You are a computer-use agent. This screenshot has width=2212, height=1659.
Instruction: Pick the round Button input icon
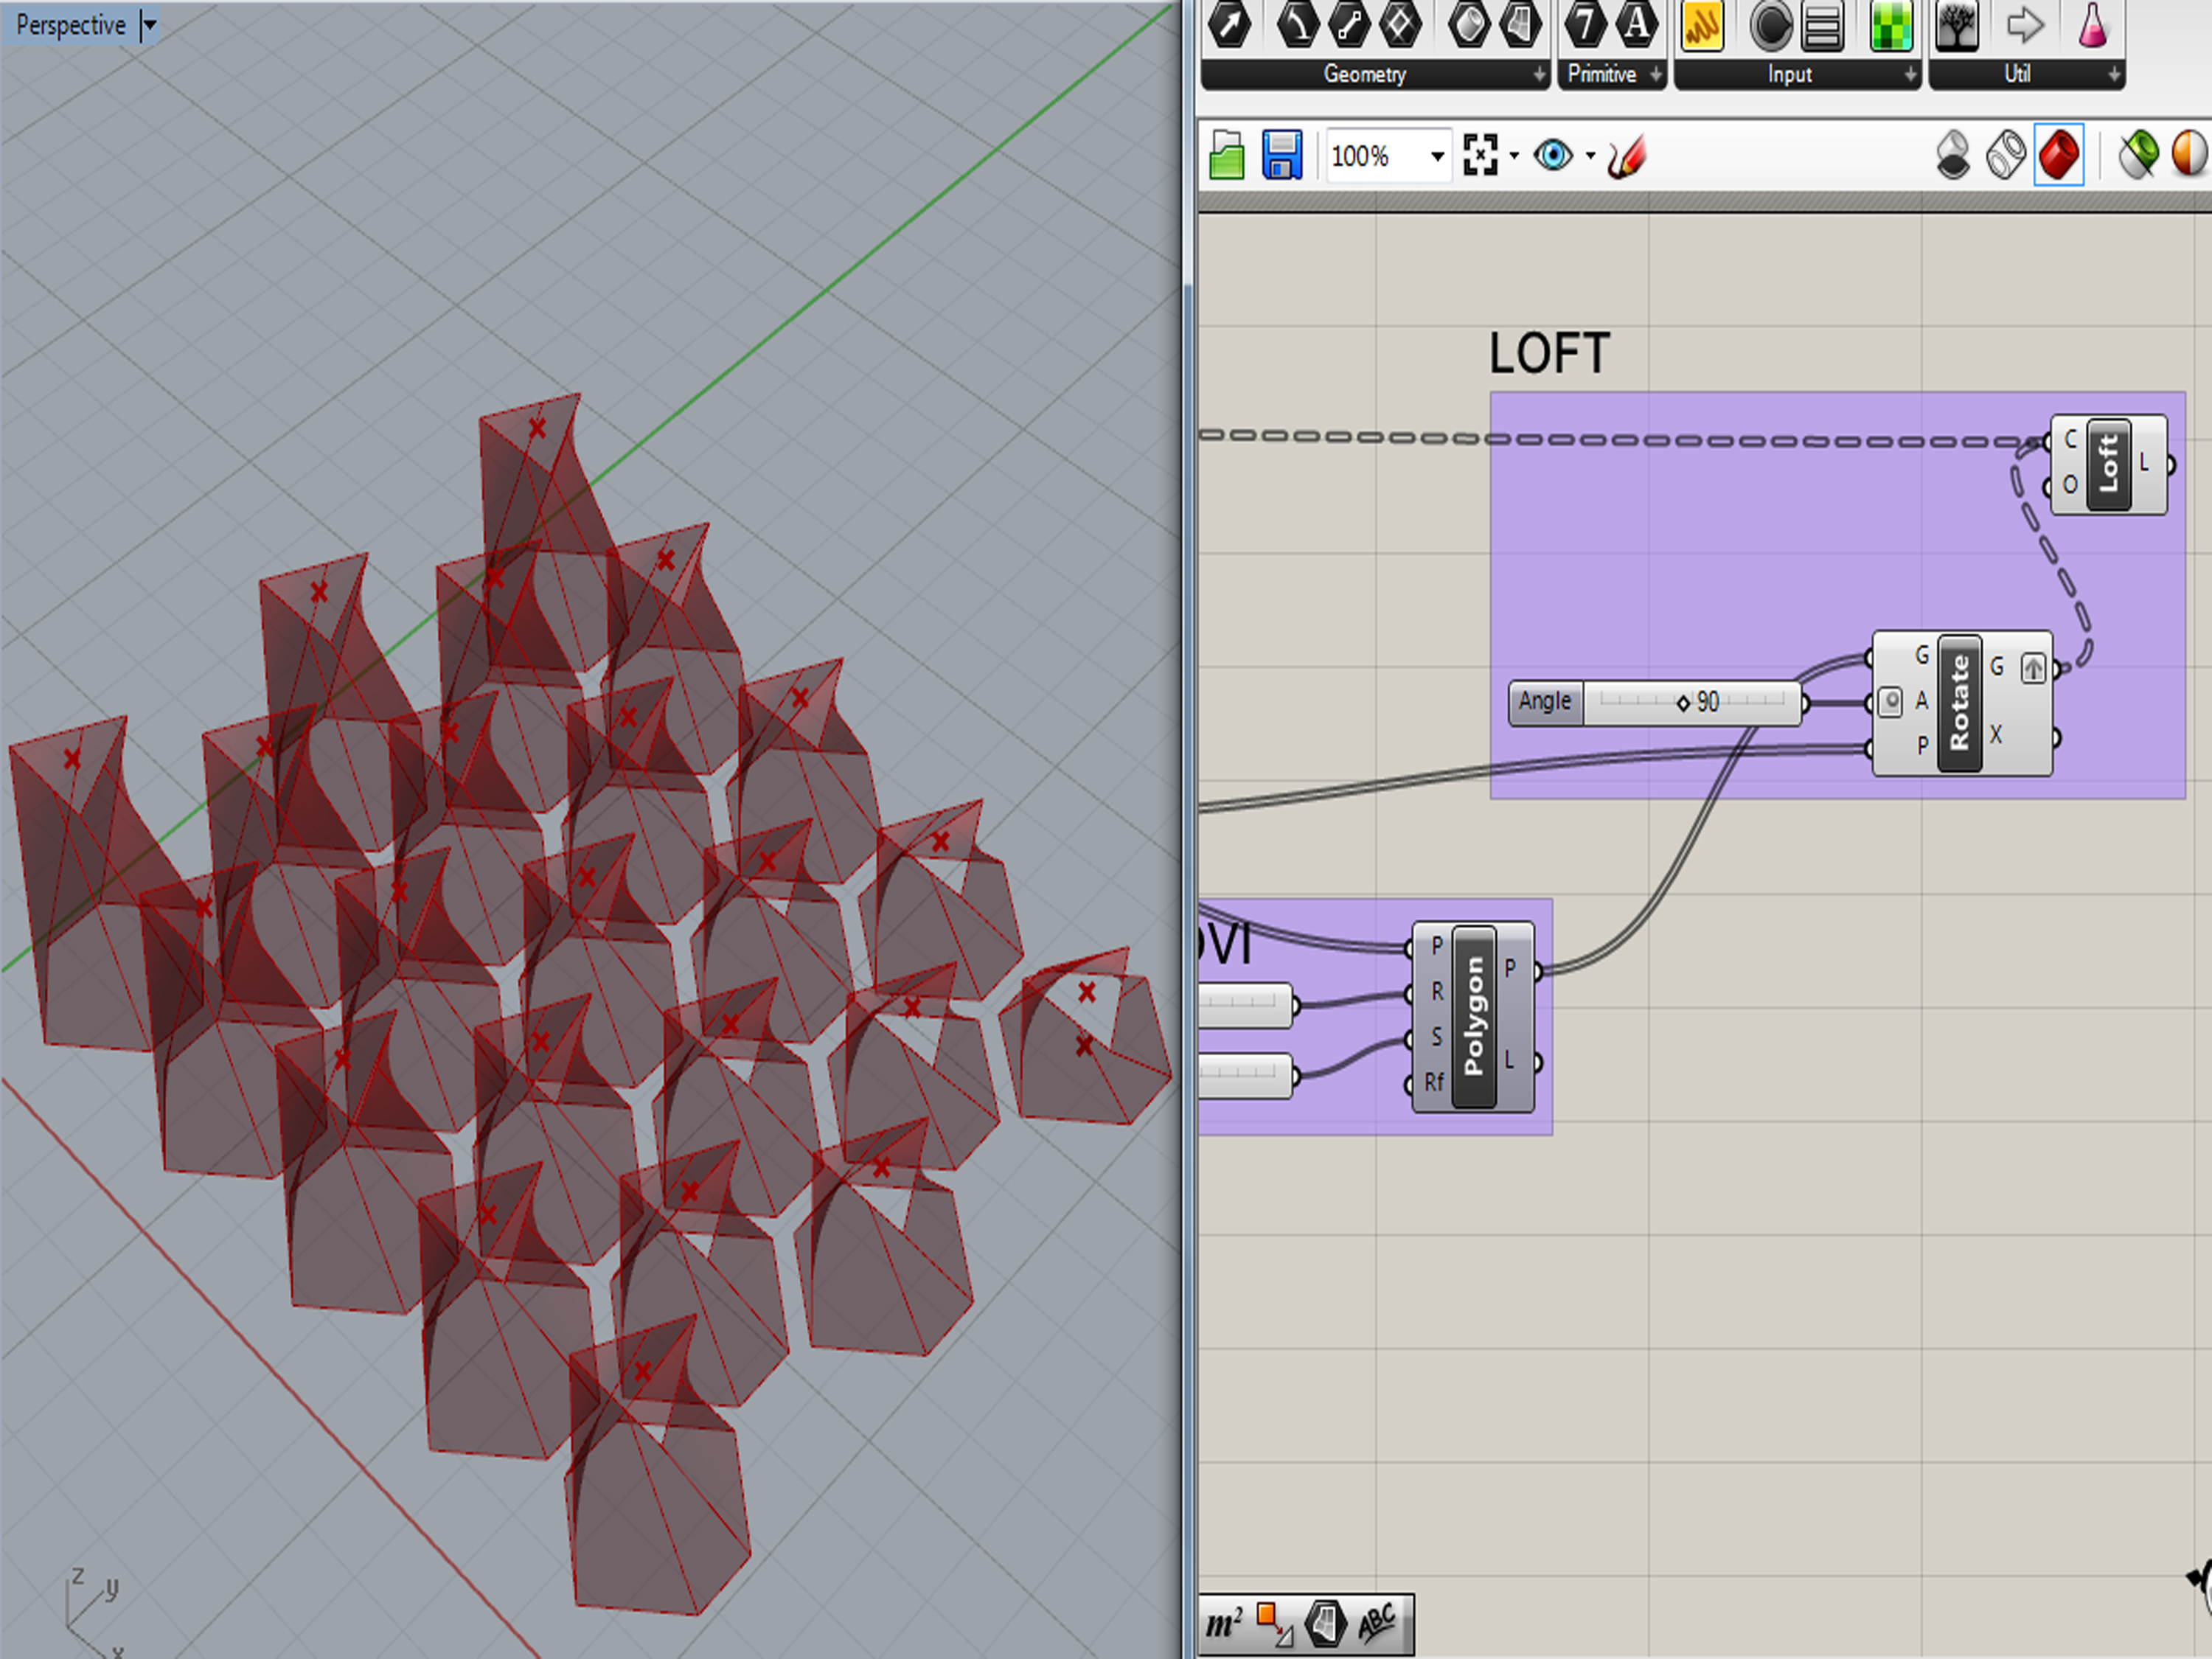(1771, 25)
